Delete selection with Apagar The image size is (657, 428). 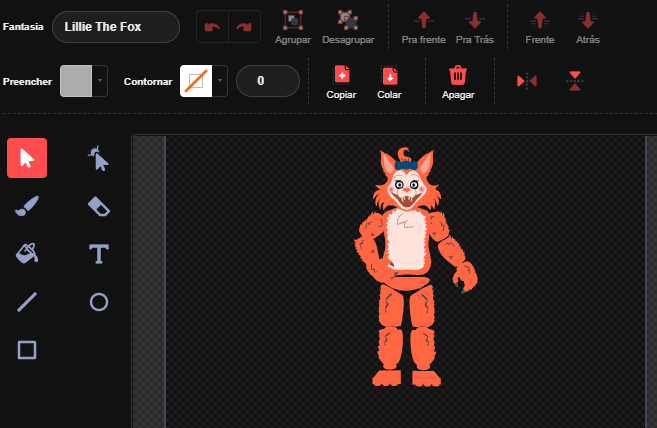458,82
